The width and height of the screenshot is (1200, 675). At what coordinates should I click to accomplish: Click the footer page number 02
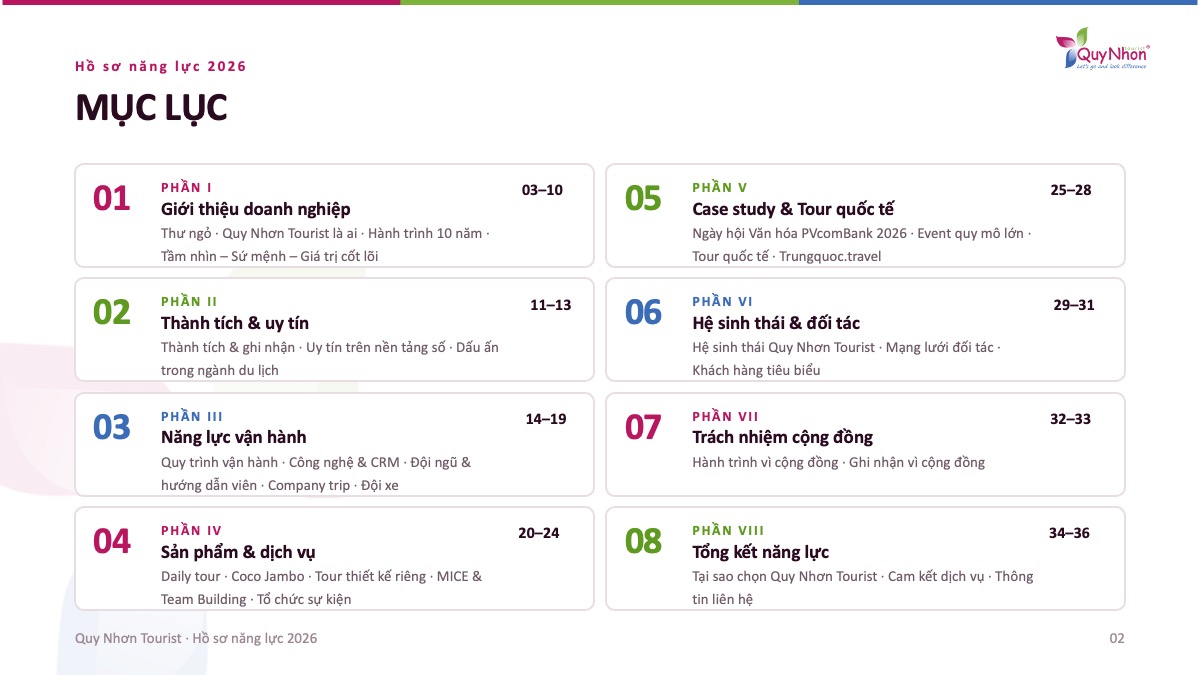tap(1117, 638)
